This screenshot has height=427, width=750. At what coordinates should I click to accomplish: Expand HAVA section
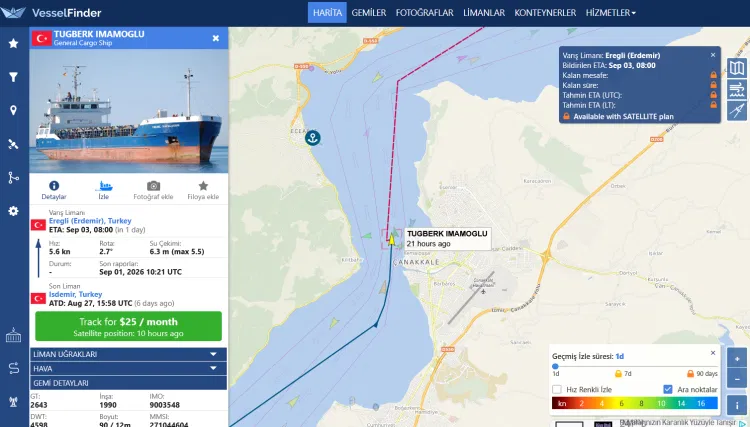click(x=128, y=369)
